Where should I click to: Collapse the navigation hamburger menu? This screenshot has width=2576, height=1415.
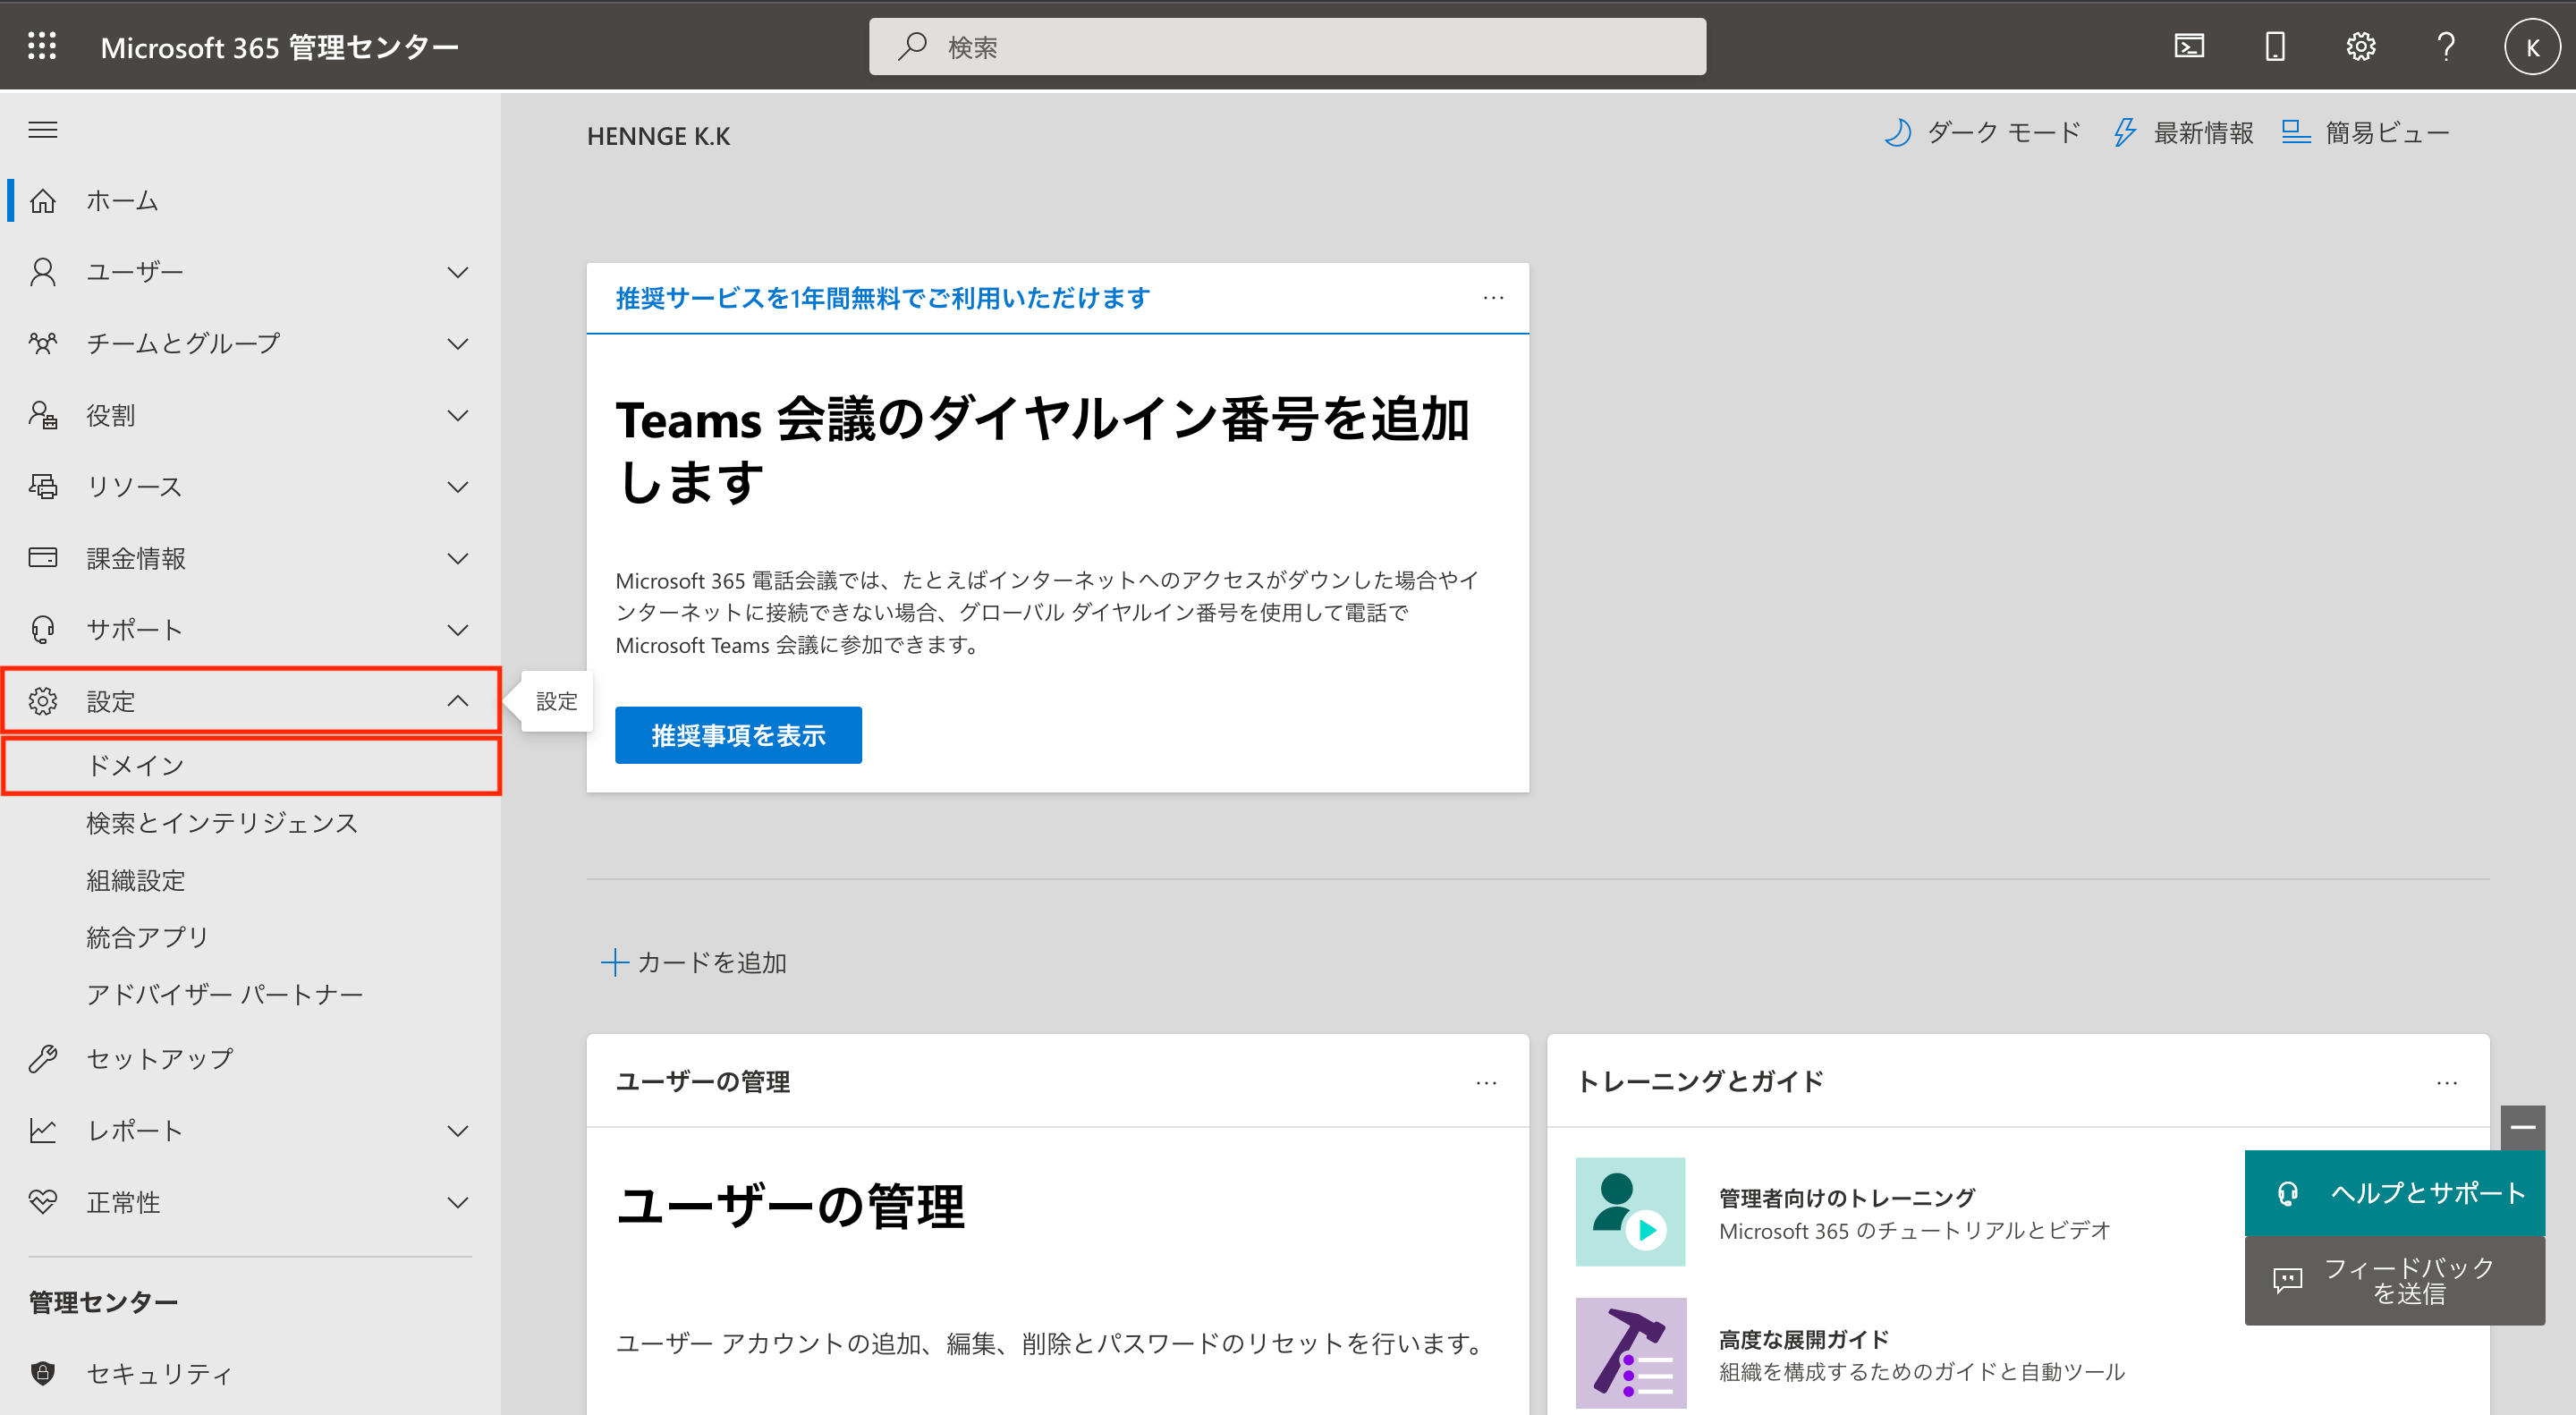pos(42,130)
